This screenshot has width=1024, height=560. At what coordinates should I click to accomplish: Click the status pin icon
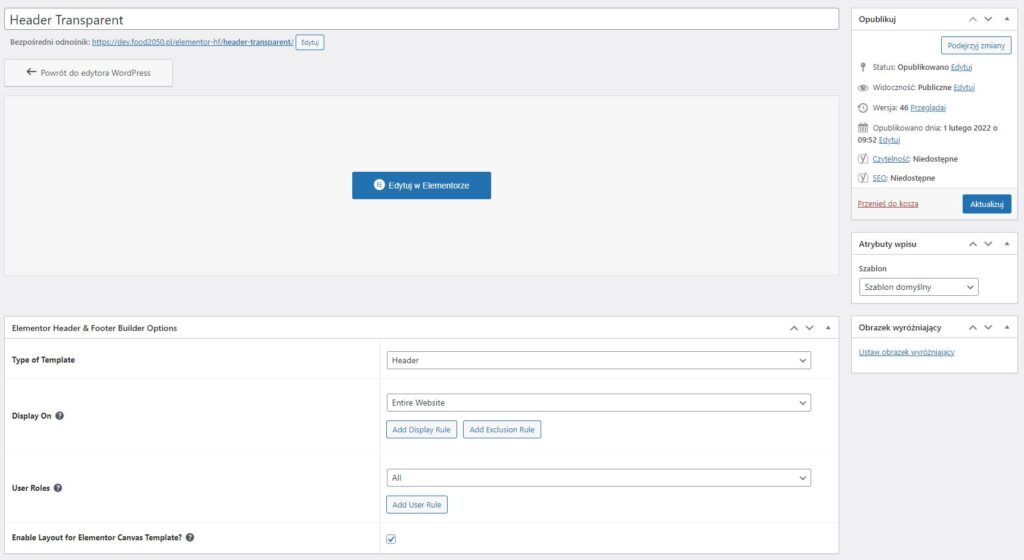click(x=863, y=67)
